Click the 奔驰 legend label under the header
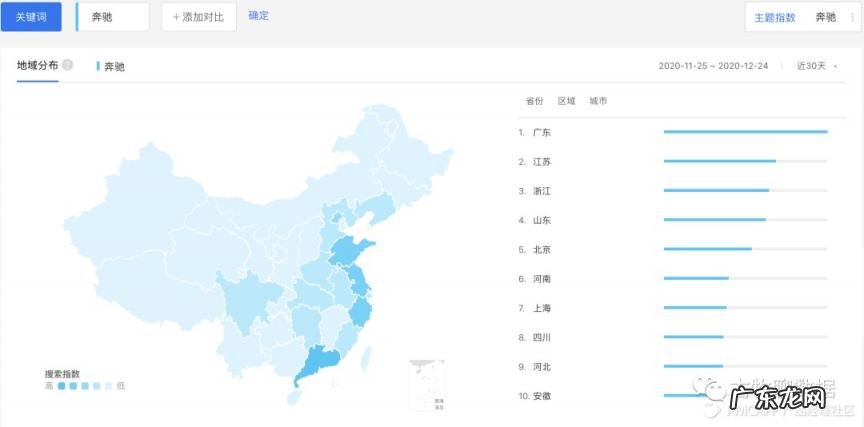 (114, 67)
